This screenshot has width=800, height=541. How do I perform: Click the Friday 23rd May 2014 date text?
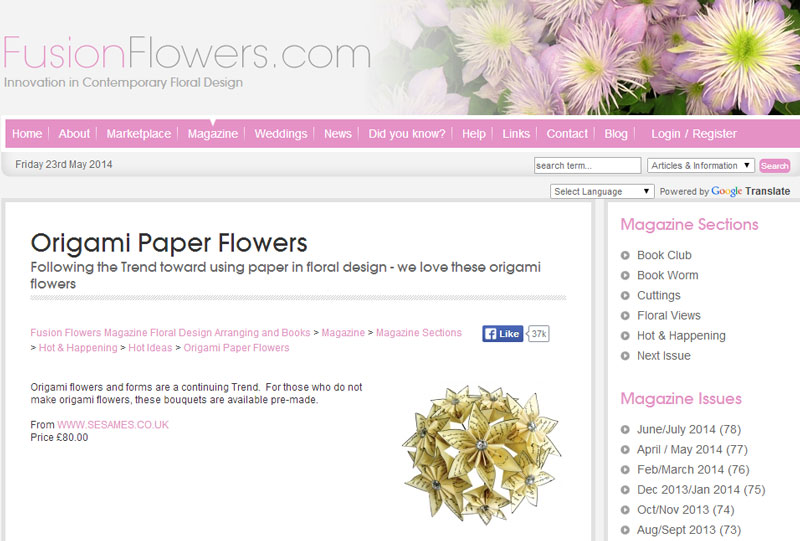click(64, 164)
